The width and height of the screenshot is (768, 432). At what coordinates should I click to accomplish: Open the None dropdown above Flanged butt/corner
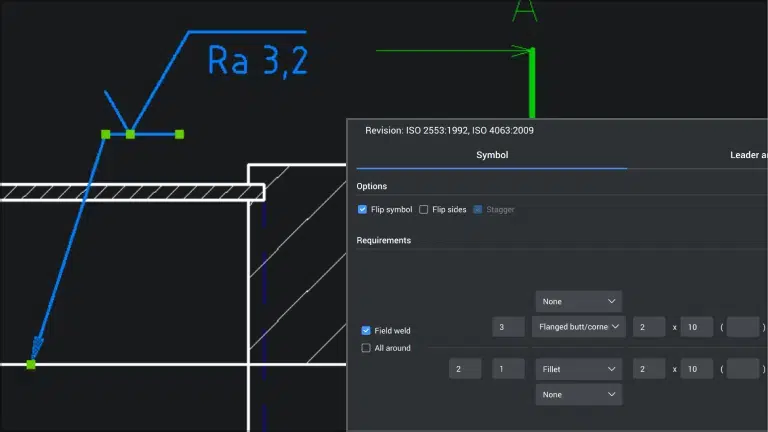tap(578, 301)
